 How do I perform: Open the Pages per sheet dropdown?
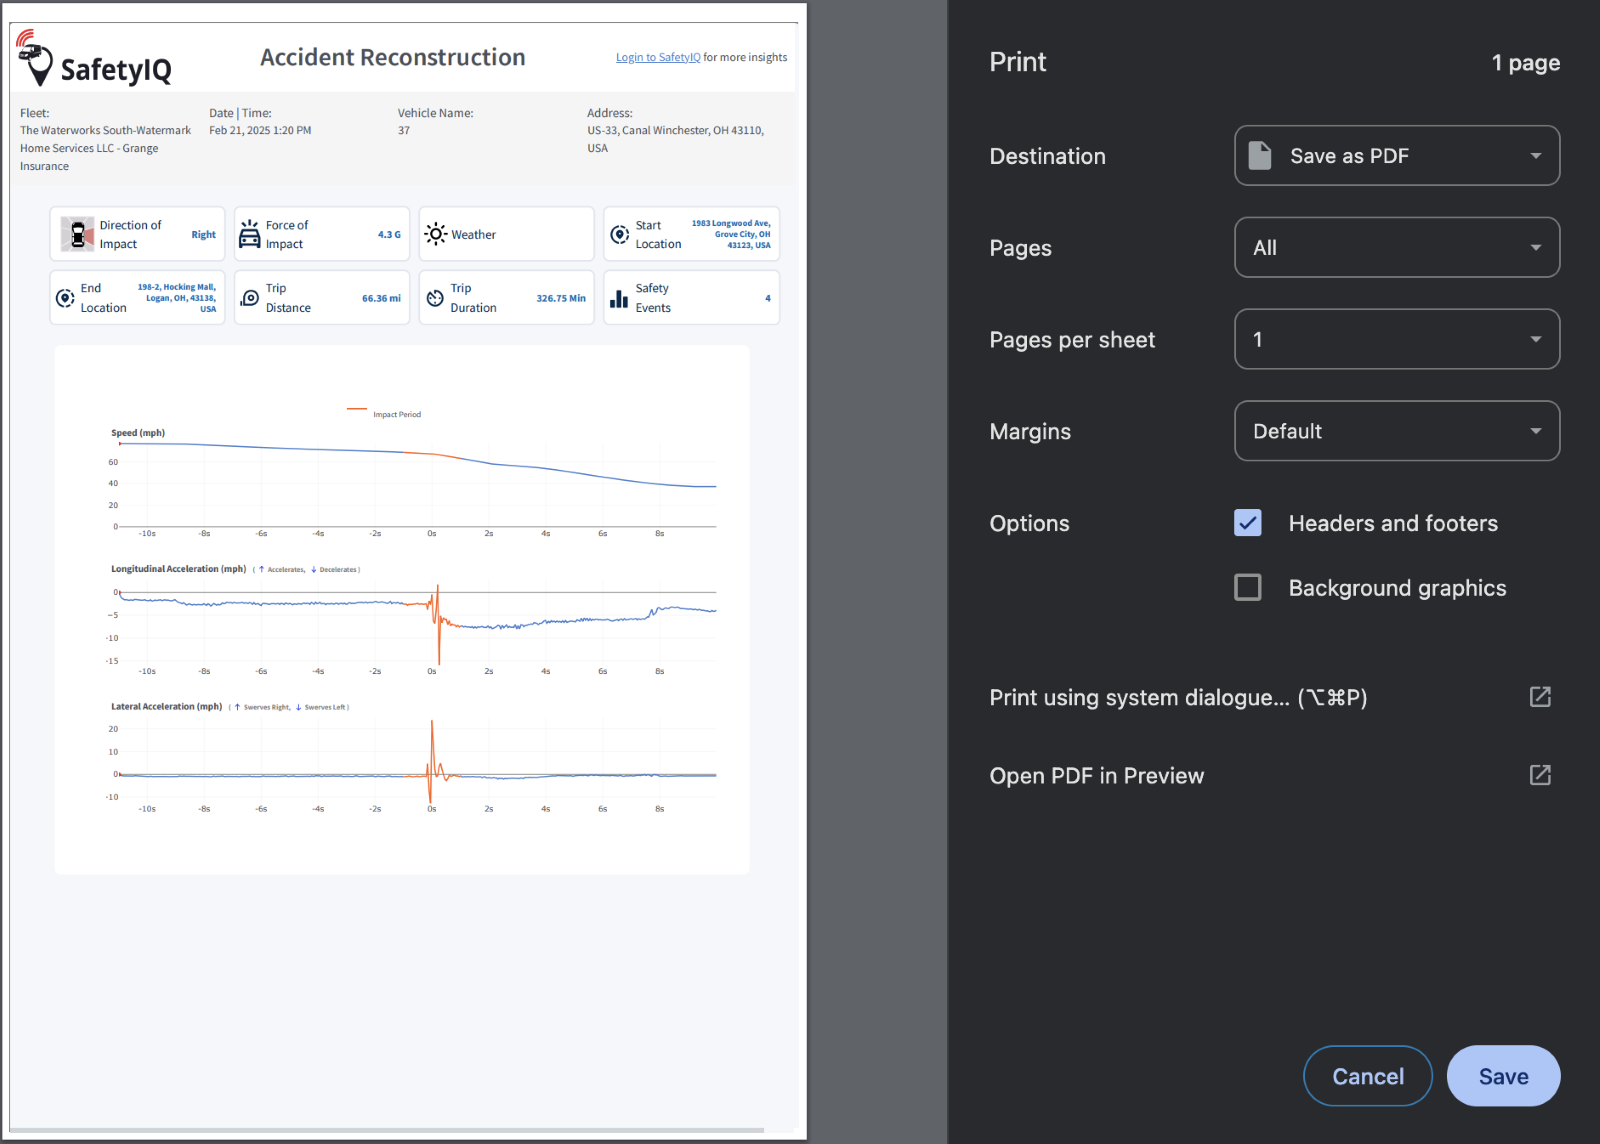1397,339
